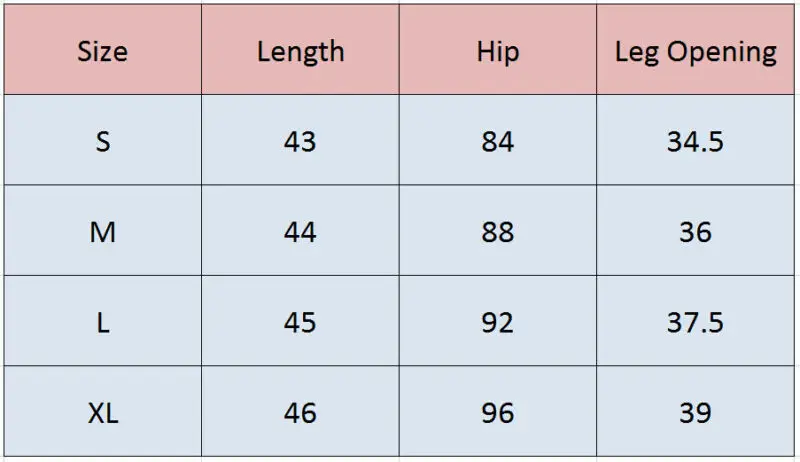Click the length value 43
This screenshot has width=800, height=462.
coord(300,142)
